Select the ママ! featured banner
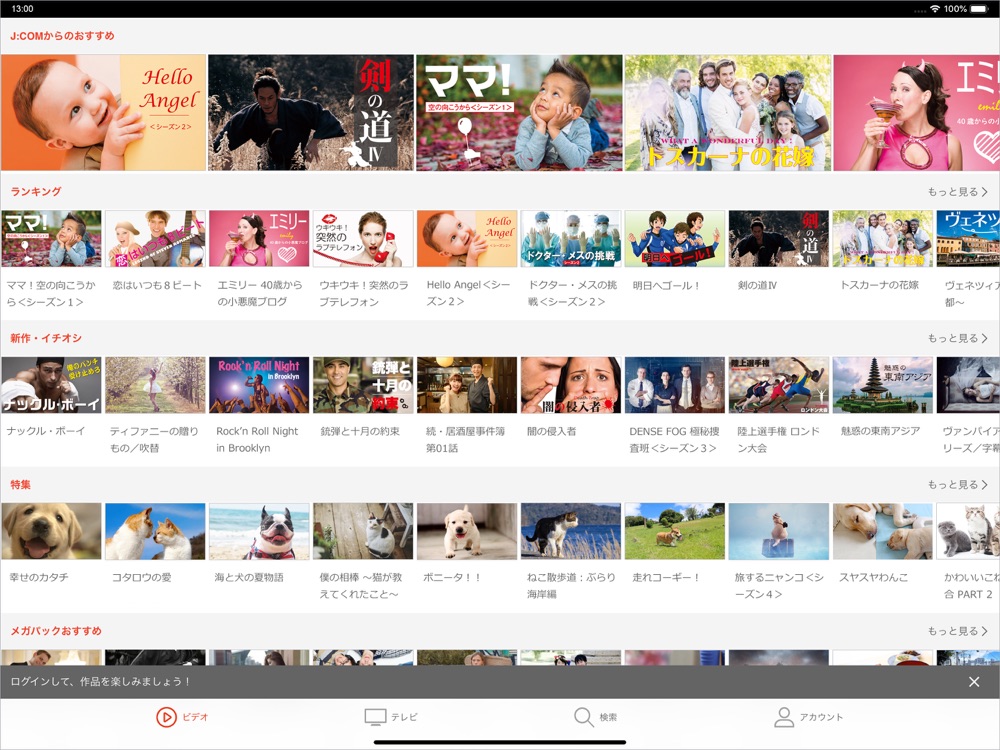This screenshot has width=1000, height=750. 519,112
